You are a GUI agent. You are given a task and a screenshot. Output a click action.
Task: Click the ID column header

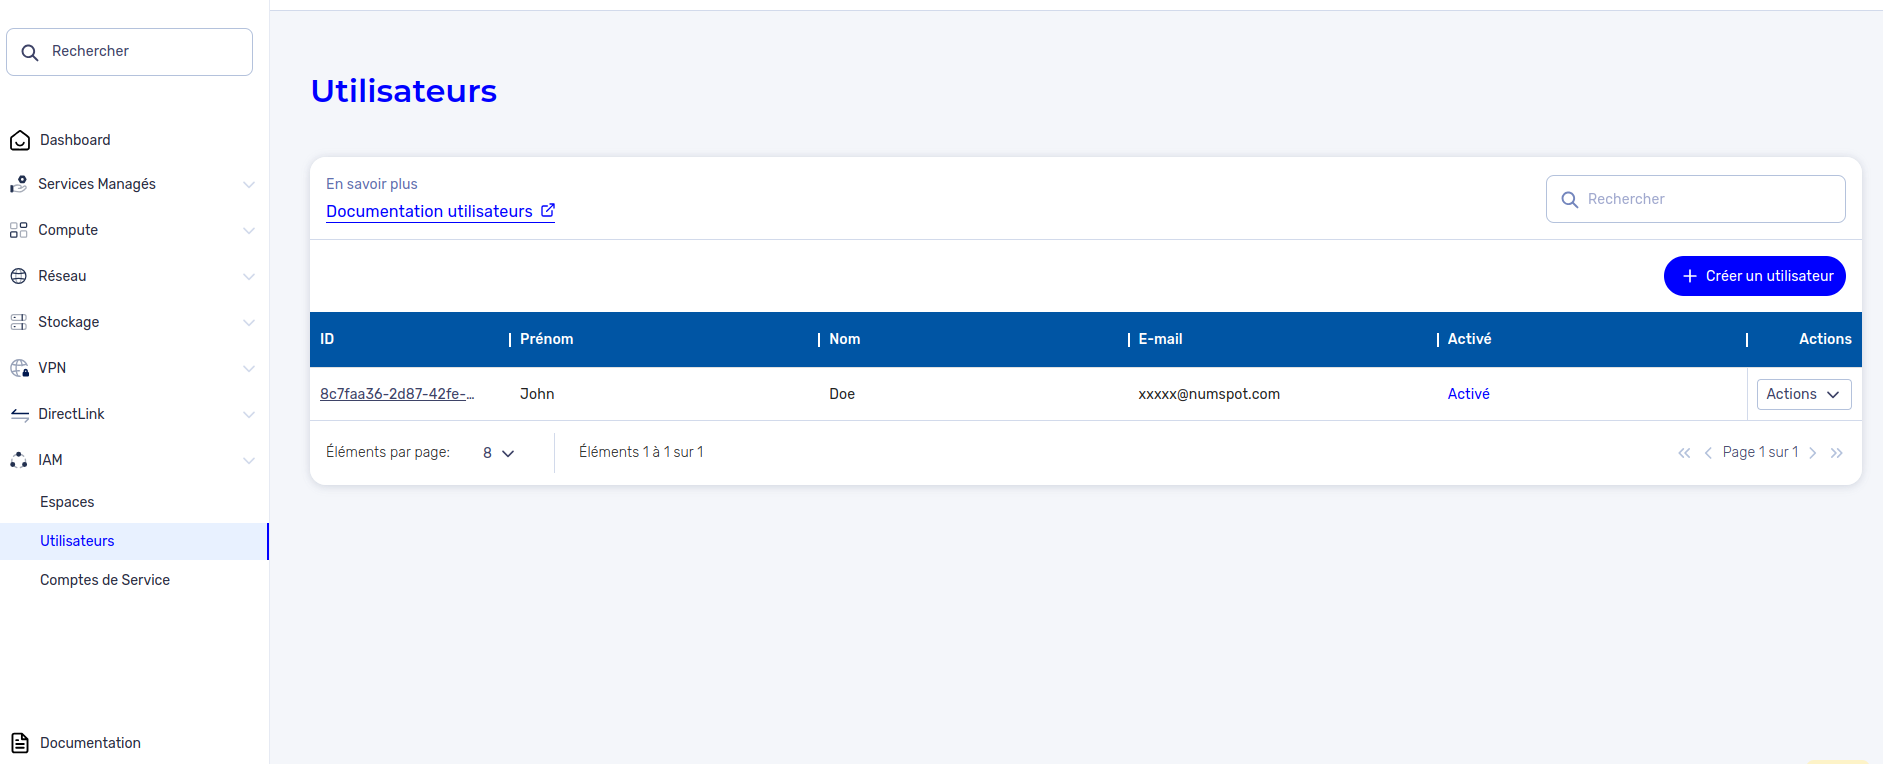[x=327, y=339]
